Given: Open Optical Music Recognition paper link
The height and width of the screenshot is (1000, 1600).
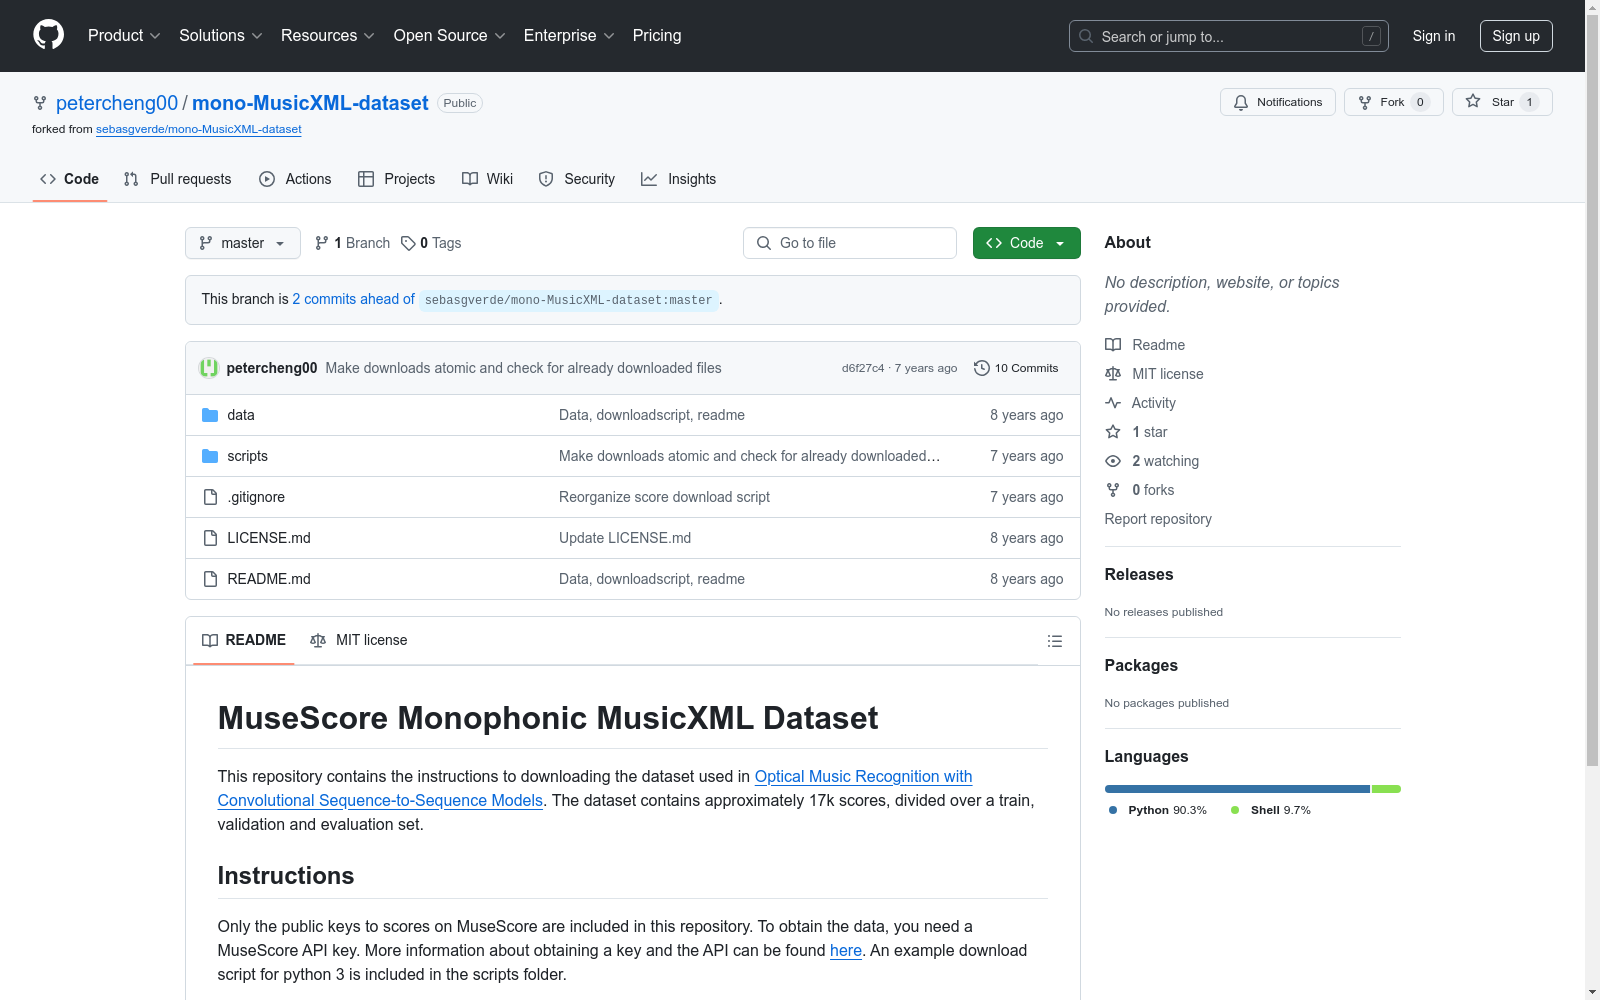Looking at the screenshot, I should tap(595, 788).
